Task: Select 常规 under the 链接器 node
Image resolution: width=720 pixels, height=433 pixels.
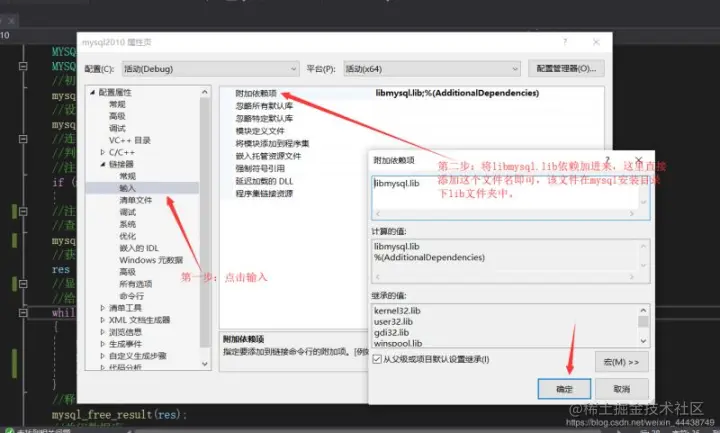Action: pos(128,176)
